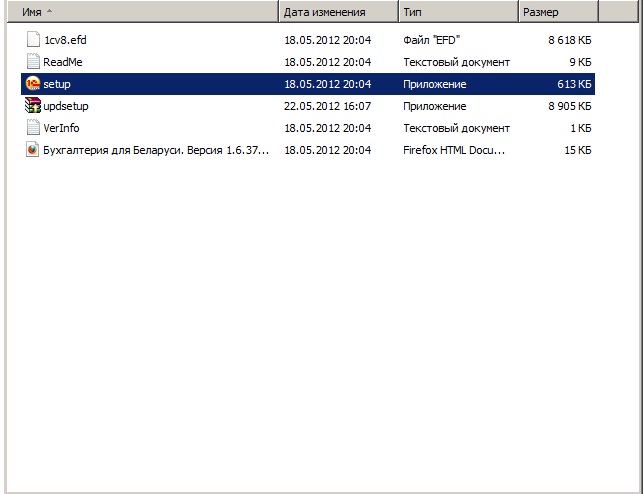The width and height of the screenshot is (644, 494).
Task: Select the Firefox HTML document icon
Action: (x=32, y=150)
